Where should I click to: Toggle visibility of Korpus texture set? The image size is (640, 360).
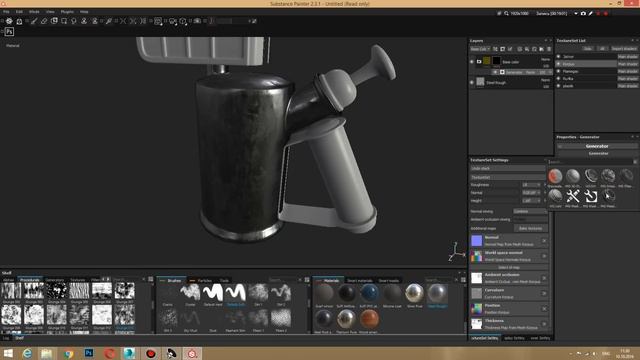click(x=558, y=64)
